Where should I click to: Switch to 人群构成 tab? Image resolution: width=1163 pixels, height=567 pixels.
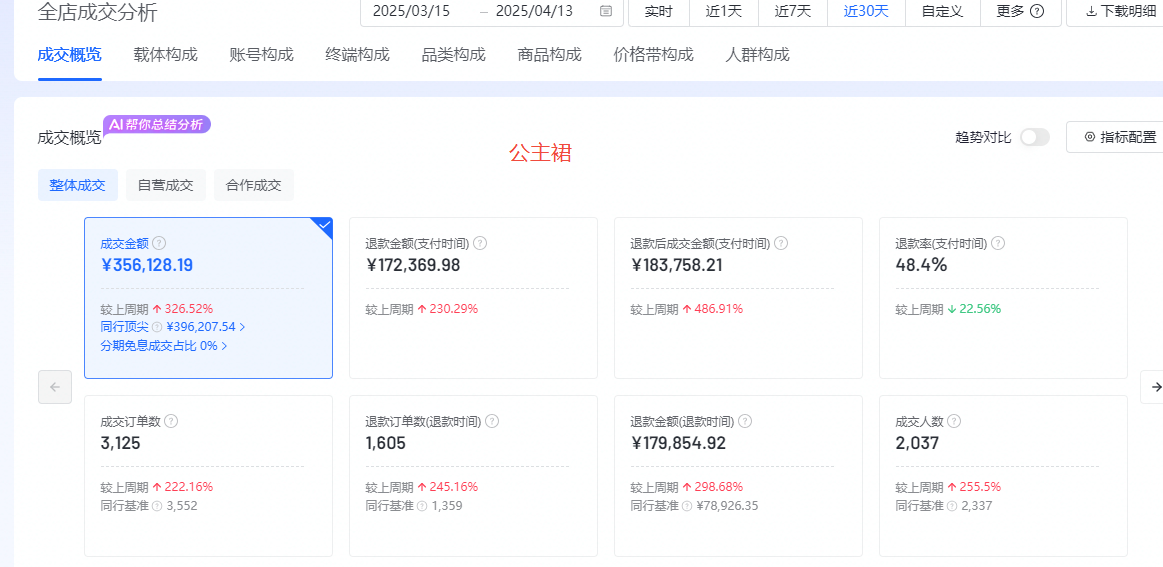(757, 54)
